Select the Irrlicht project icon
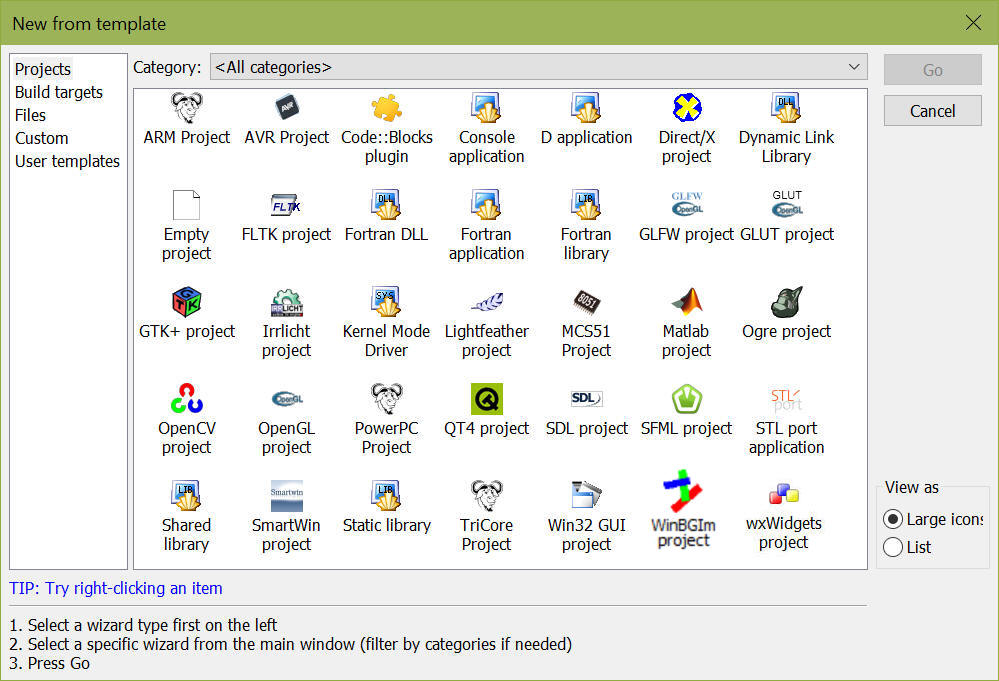 pyautogui.click(x=287, y=302)
